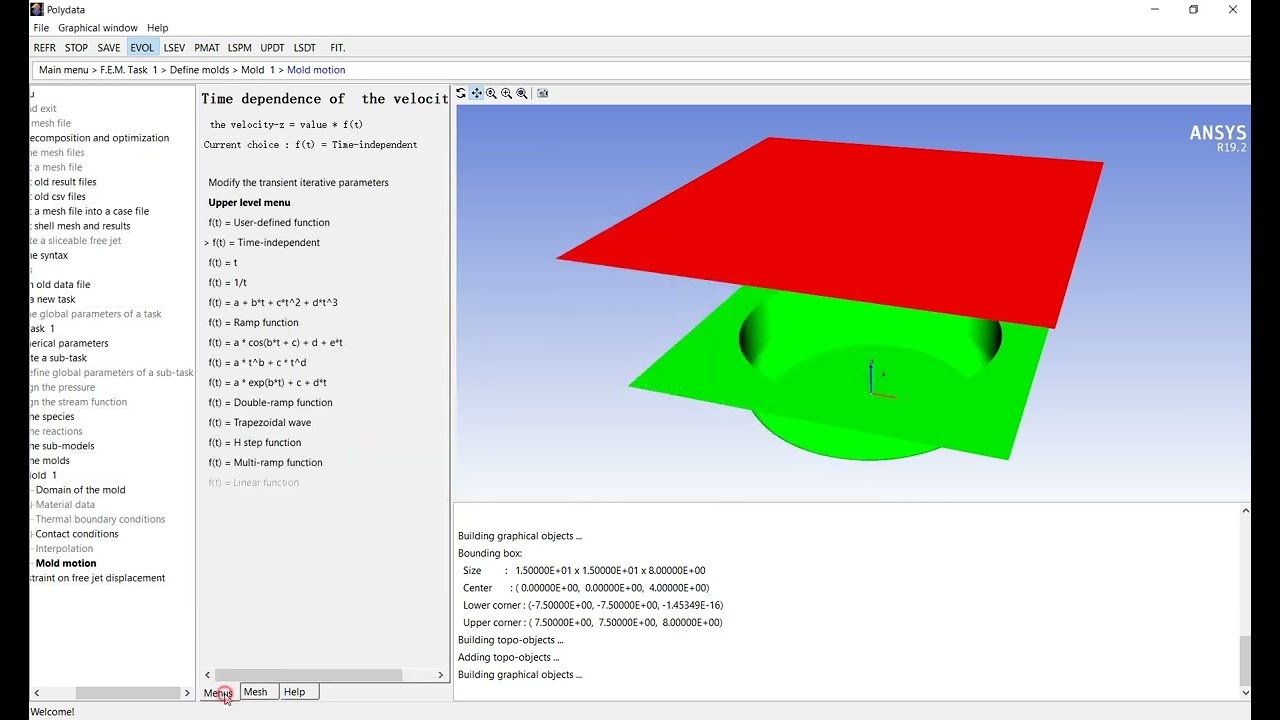Image resolution: width=1280 pixels, height=720 pixels.
Task: Click LSPM toolbar button
Action: [240, 48]
